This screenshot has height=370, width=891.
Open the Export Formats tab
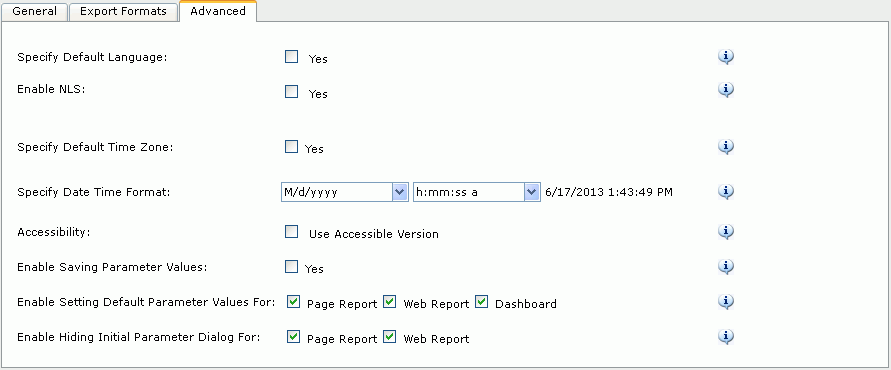123,11
